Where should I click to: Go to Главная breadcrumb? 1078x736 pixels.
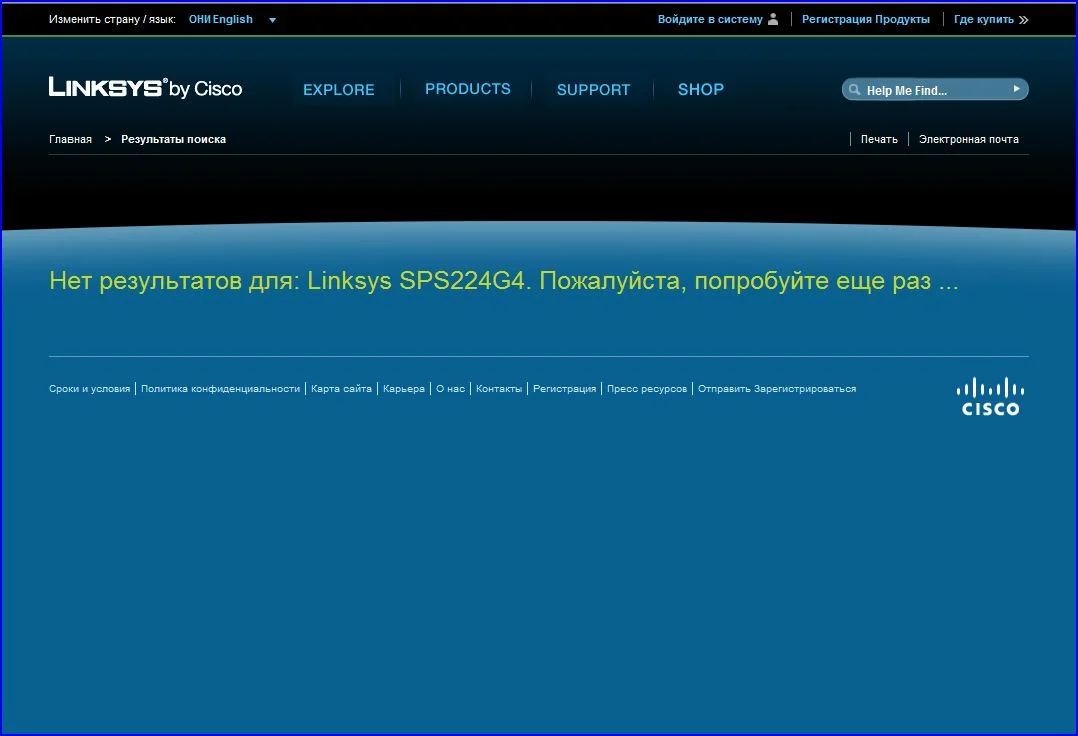(70, 139)
